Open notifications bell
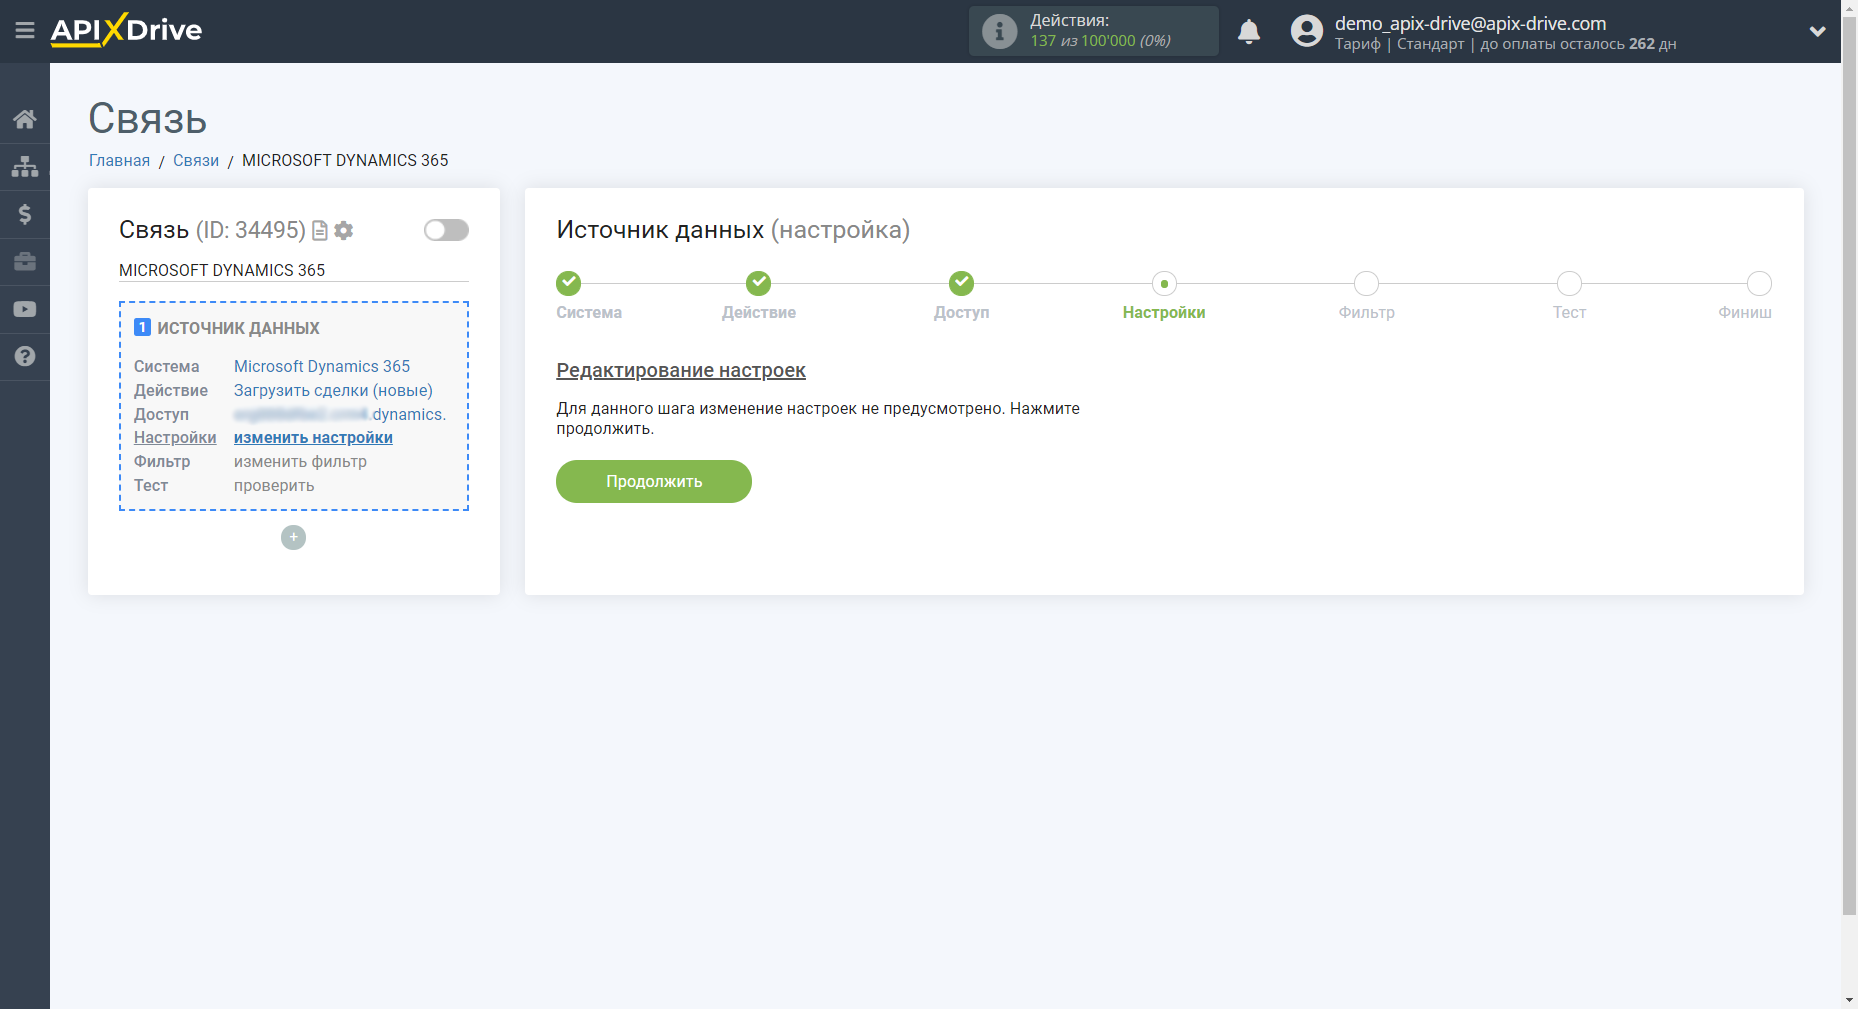1858x1009 pixels. click(1249, 31)
